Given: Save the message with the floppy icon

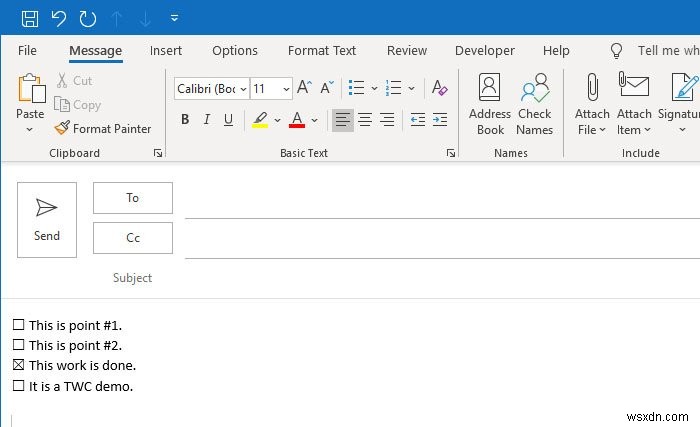Looking at the screenshot, I should tap(30, 18).
